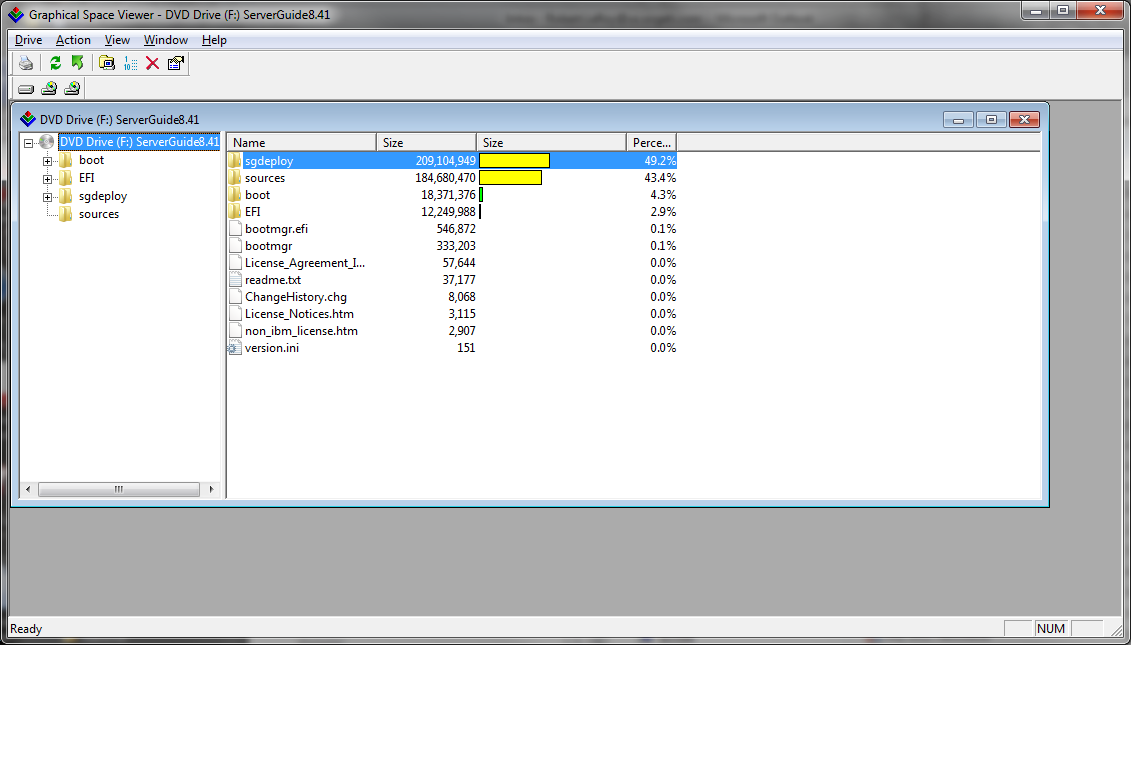Select the EFI folder in the tree
This screenshot has width=1131, height=768.
(87, 178)
